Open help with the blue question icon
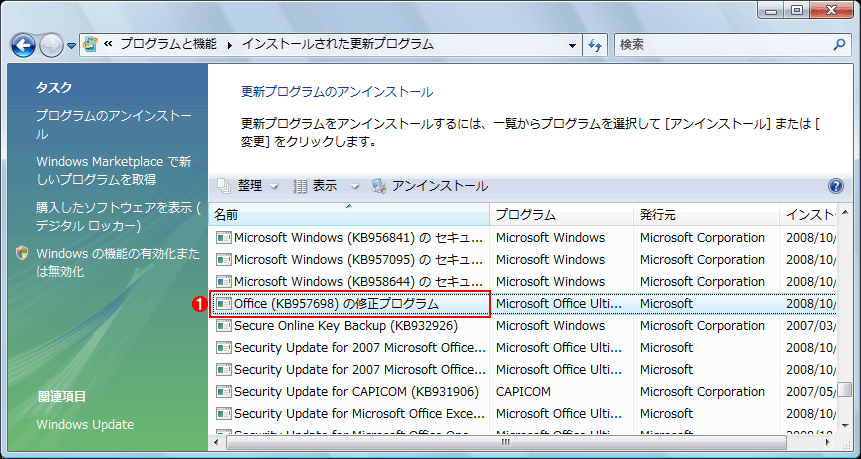Screen dimensions: 861x459 point(835,186)
